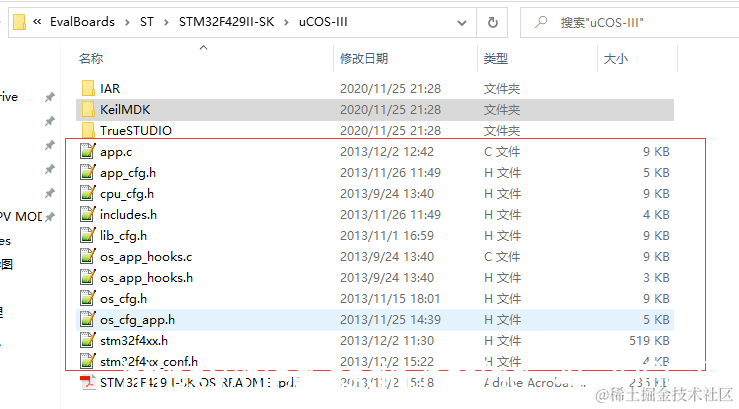Select the lib_cfg.h file icon
This screenshot has height=409, width=739.
[x=88, y=236]
